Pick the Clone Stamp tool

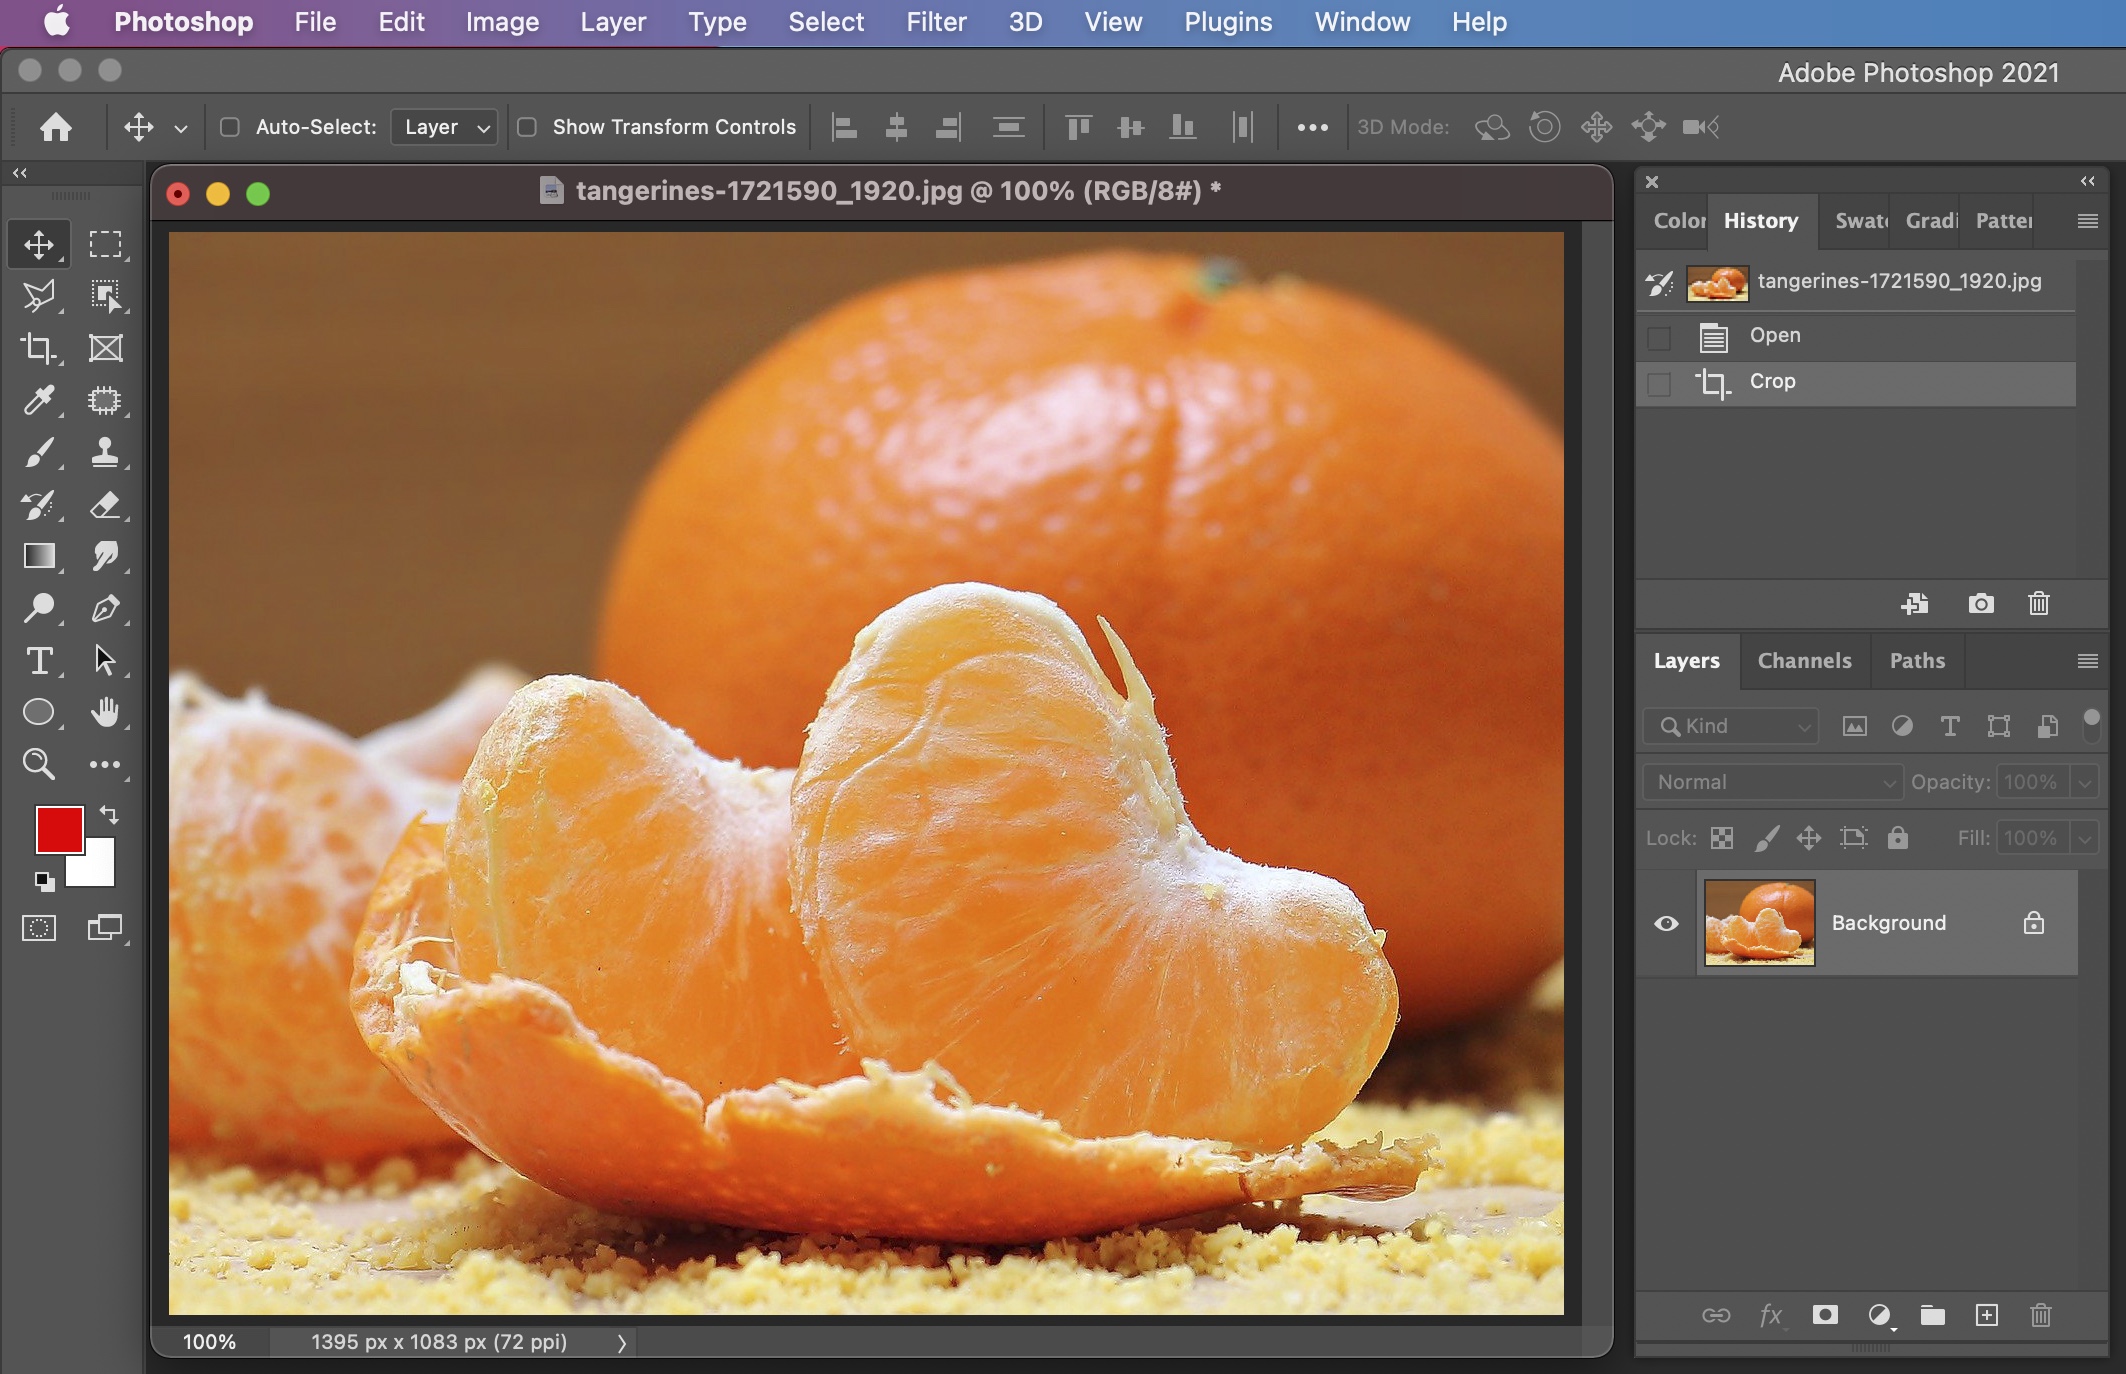(105, 452)
